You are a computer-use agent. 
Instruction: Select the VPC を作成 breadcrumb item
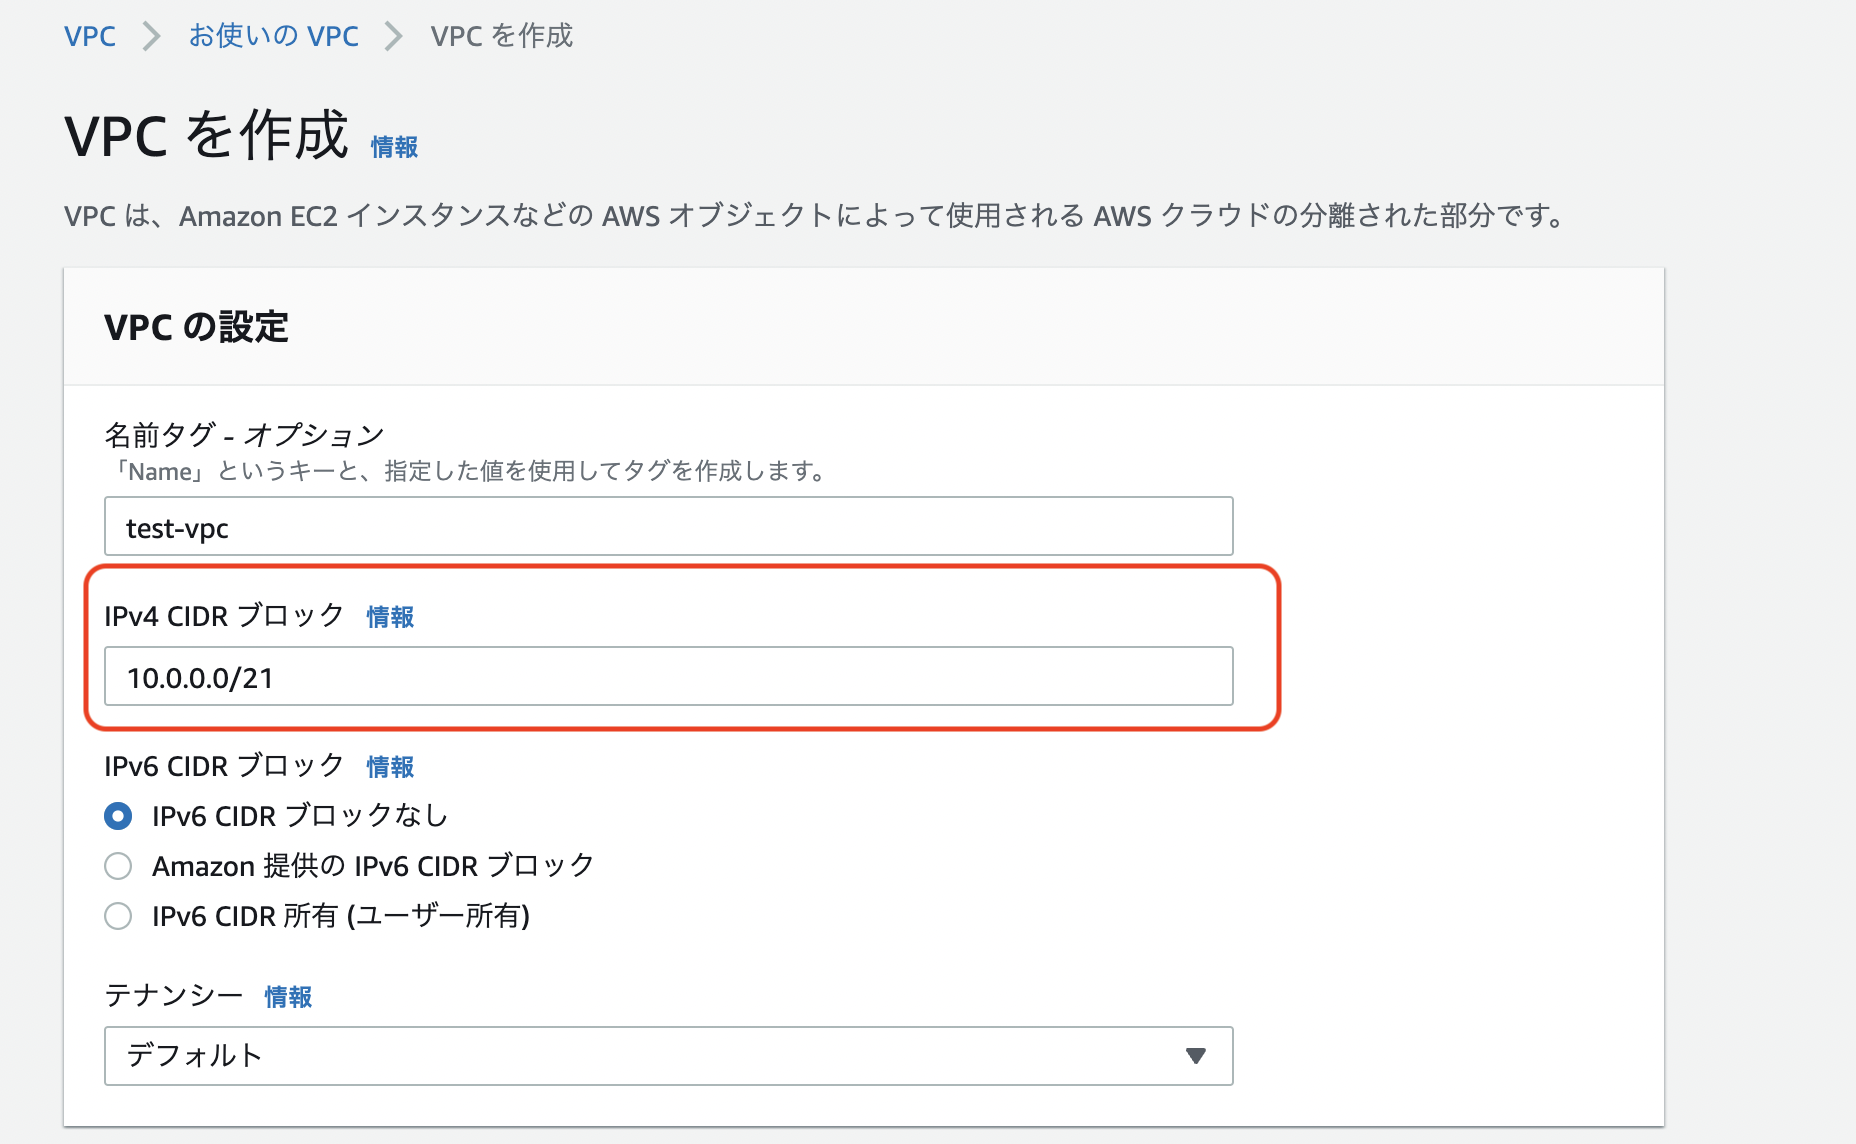(501, 36)
